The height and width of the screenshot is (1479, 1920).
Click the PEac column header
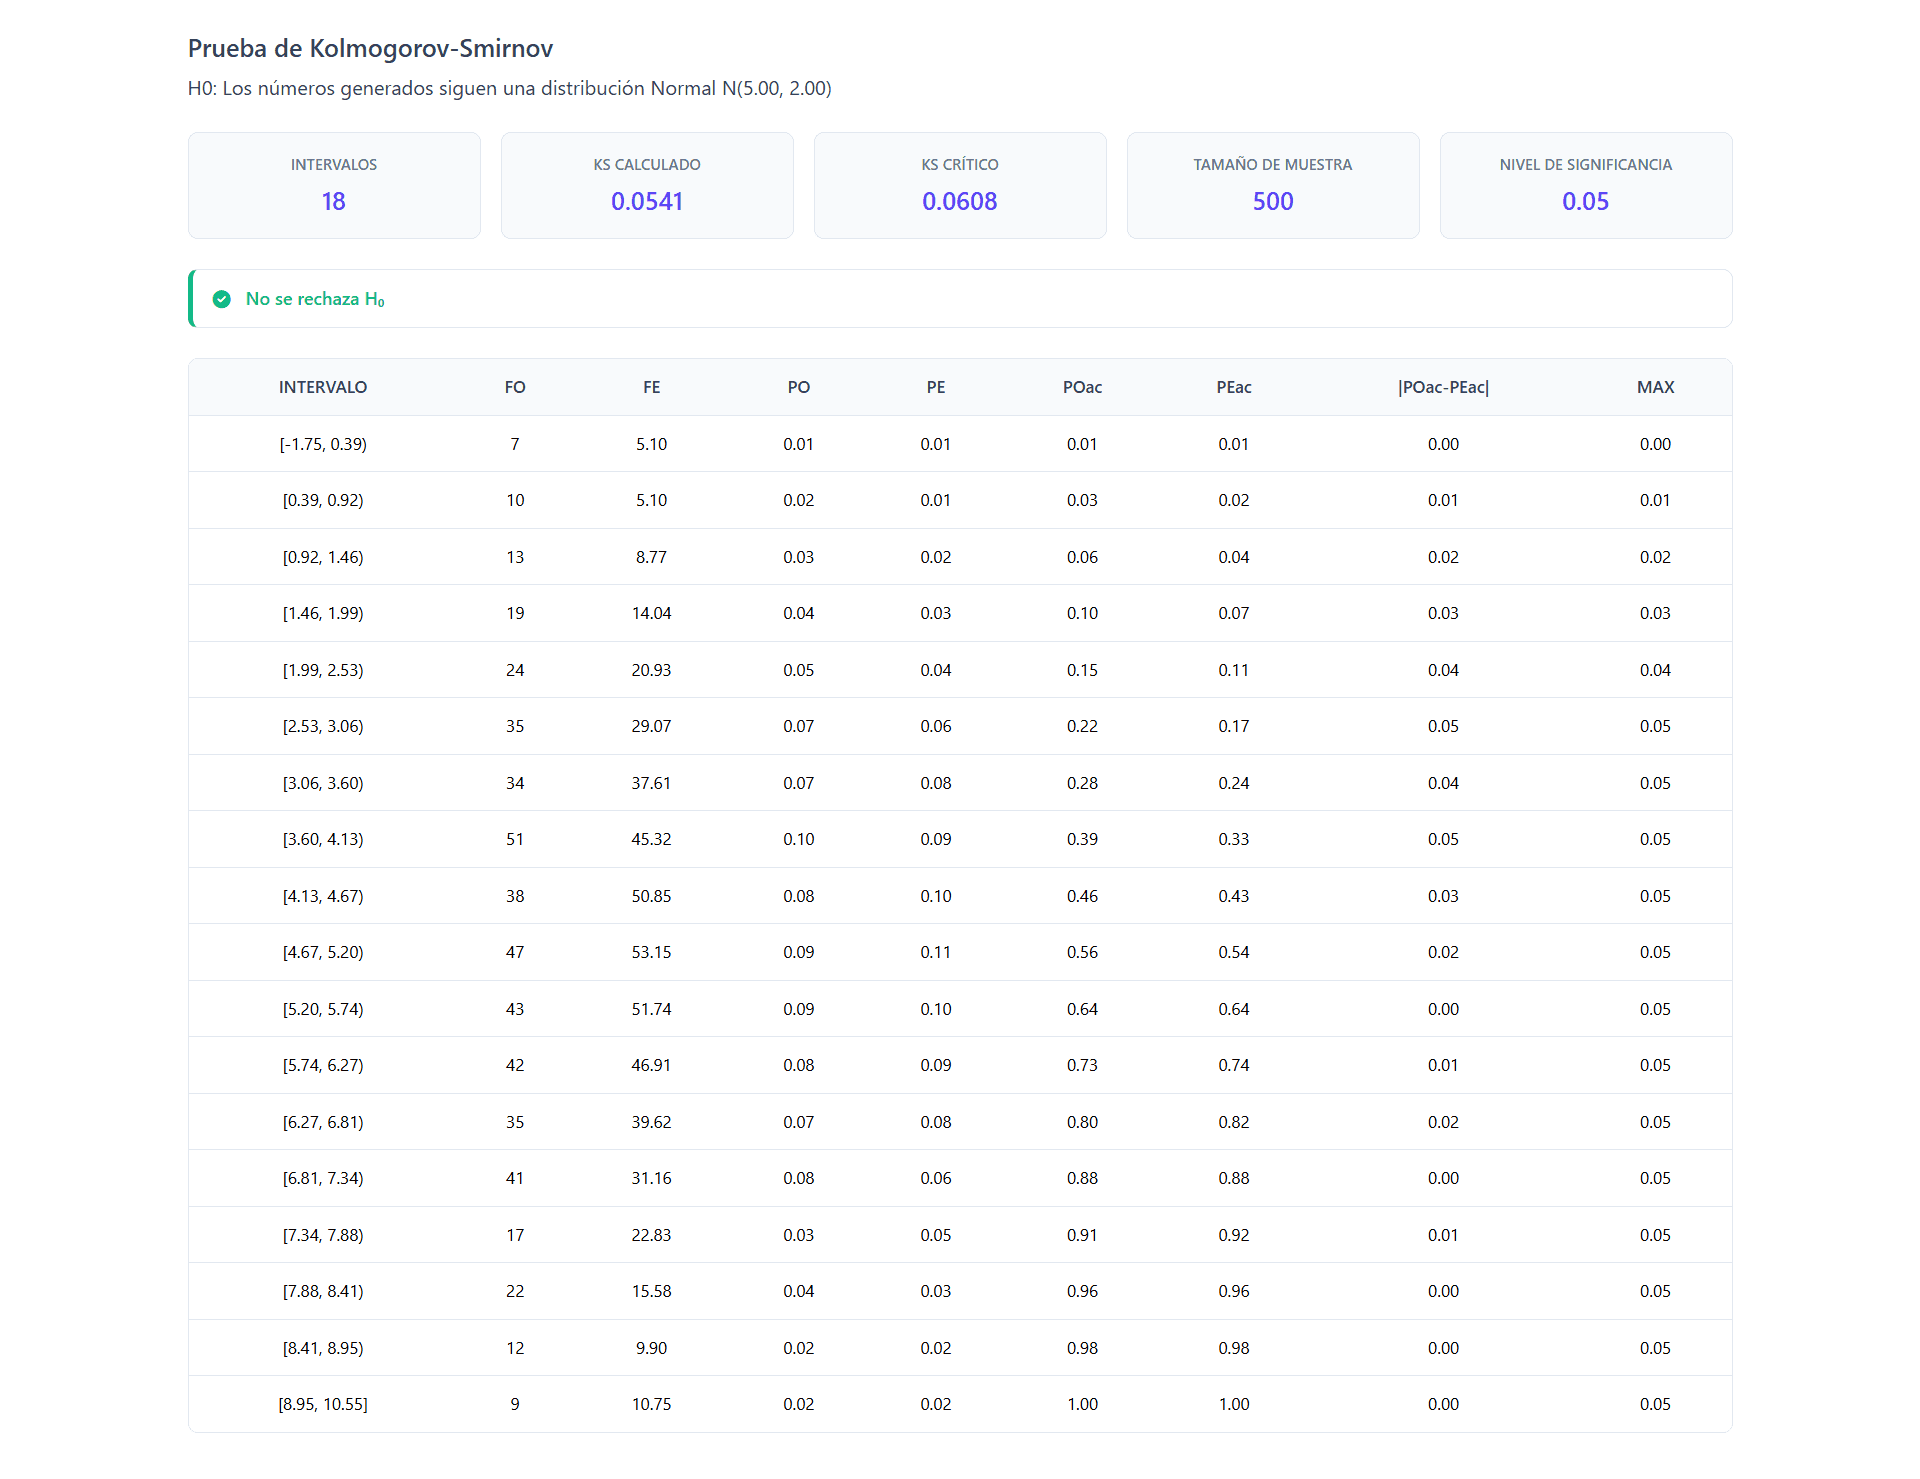click(1234, 387)
